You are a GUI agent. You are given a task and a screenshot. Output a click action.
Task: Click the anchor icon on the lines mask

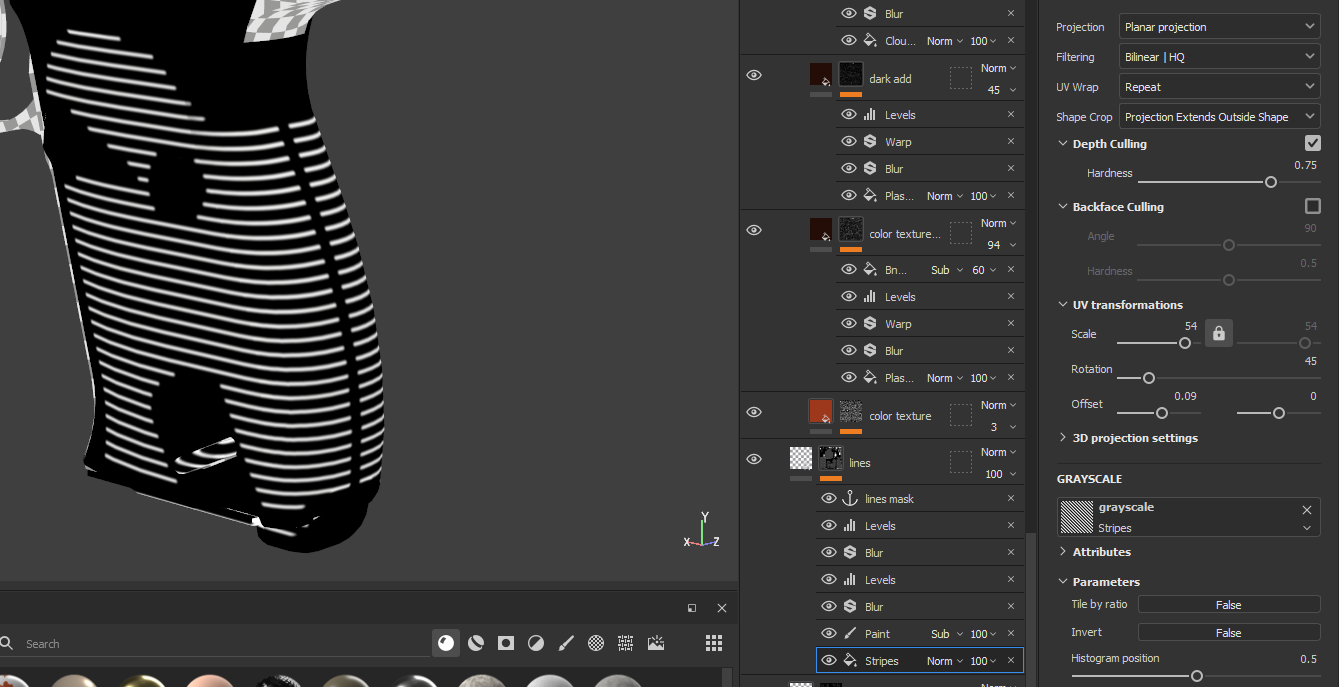pyautogui.click(x=848, y=498)
